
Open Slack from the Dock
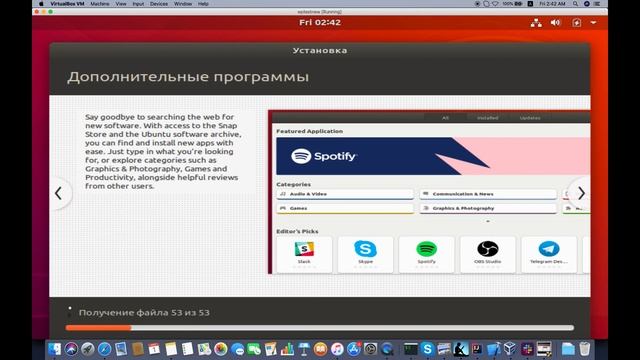527,349
